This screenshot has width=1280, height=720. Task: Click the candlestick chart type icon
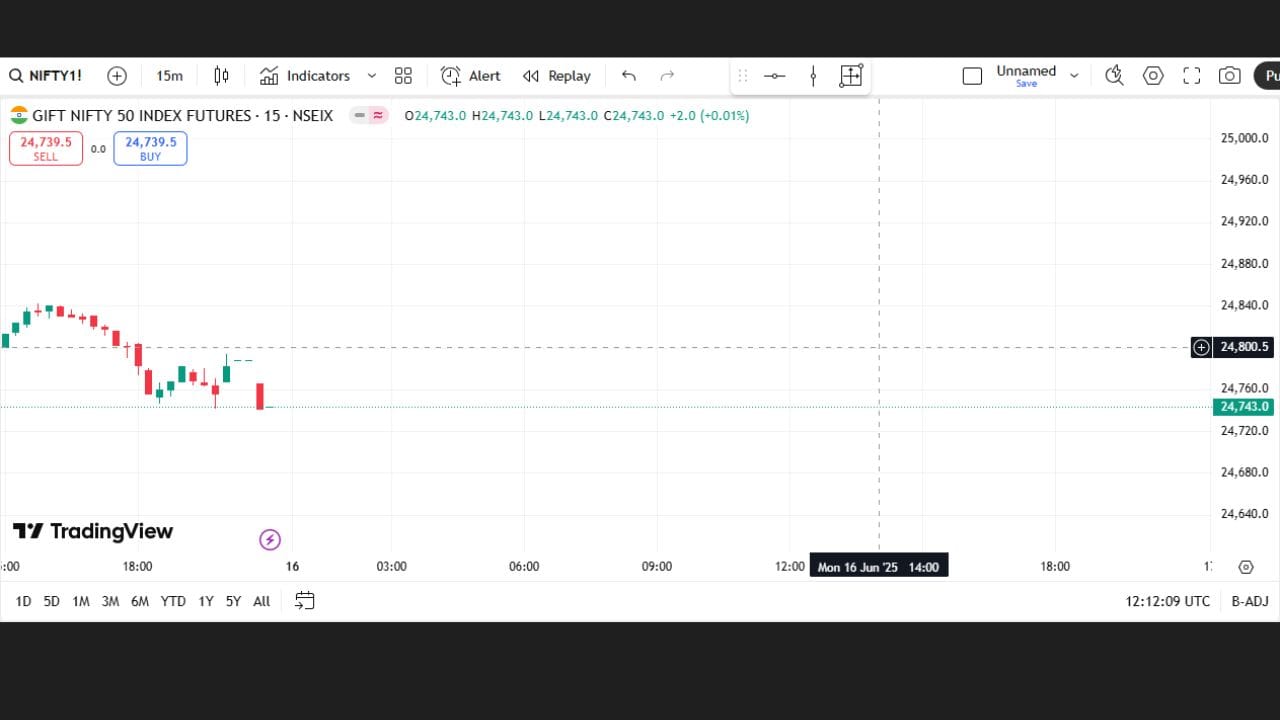(x=221, y=76)
